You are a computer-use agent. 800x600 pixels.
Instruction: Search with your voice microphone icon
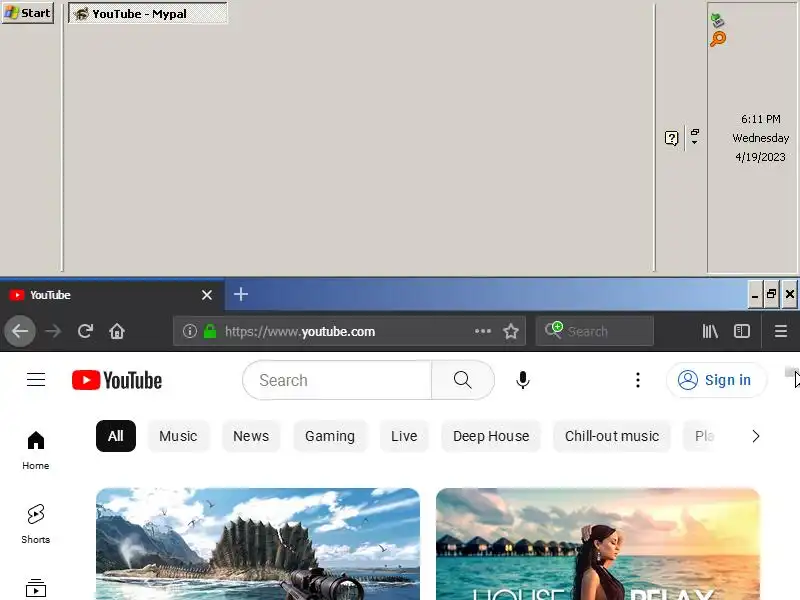coord(522,380)
